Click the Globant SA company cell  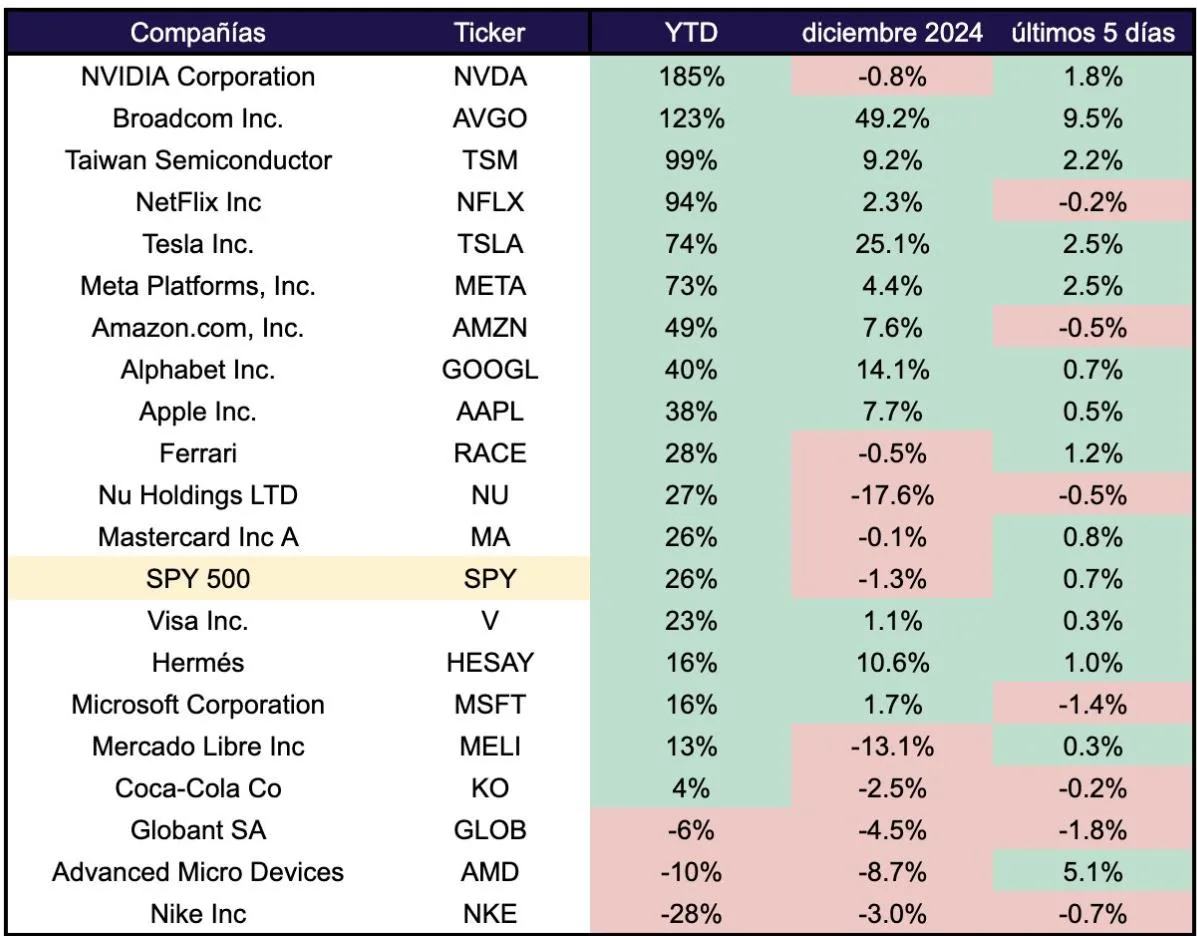tap(198, 830)
